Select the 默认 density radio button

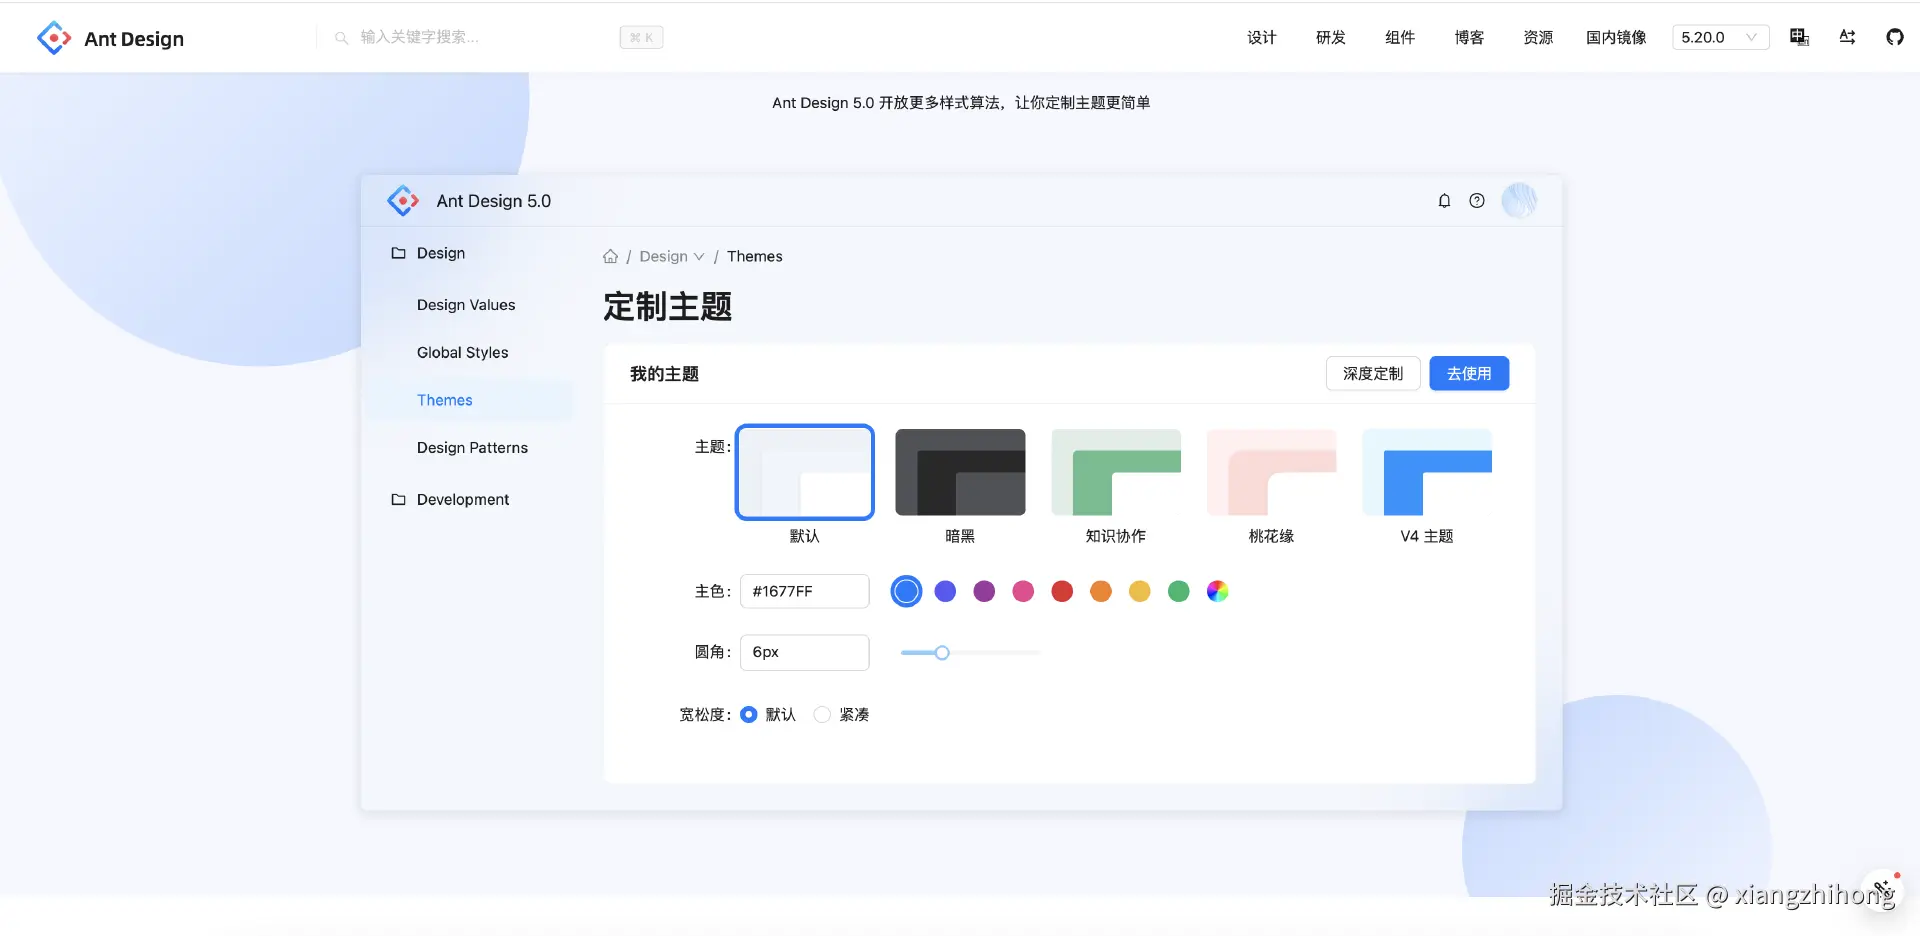point(748,714)
